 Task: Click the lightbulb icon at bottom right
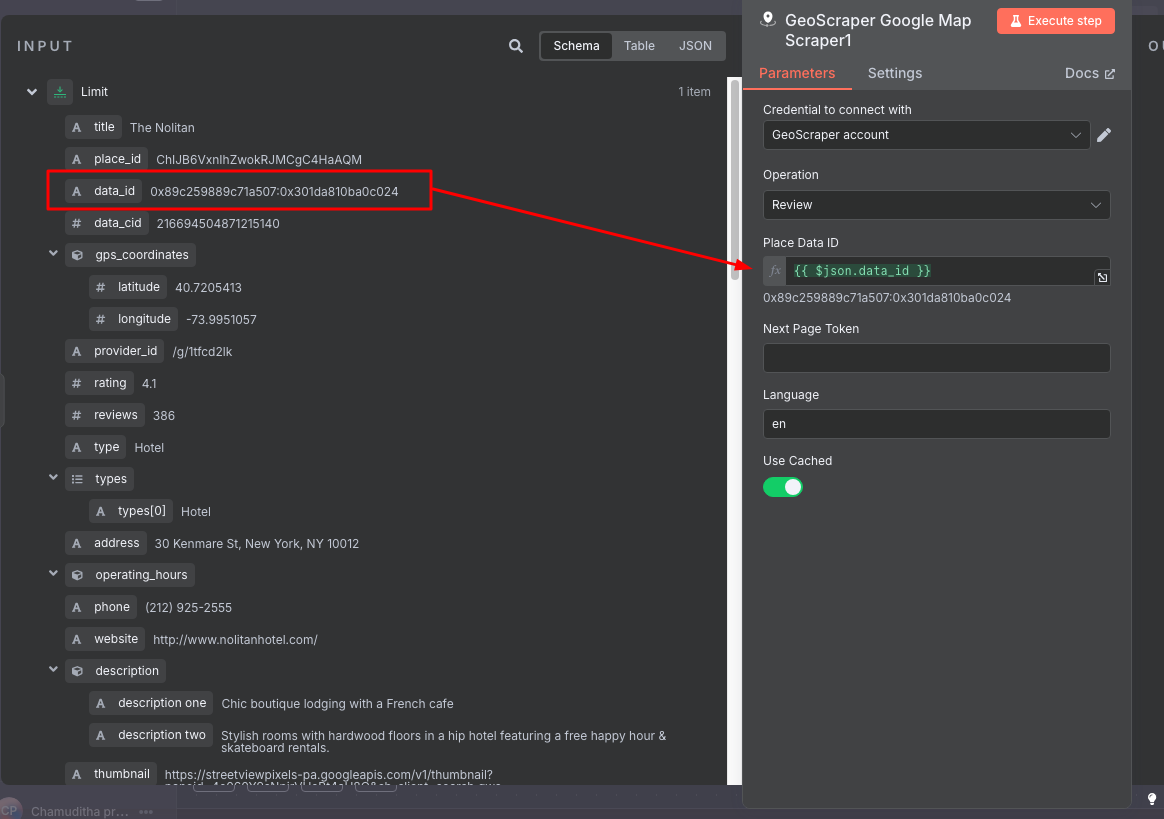coord(1151,799)
